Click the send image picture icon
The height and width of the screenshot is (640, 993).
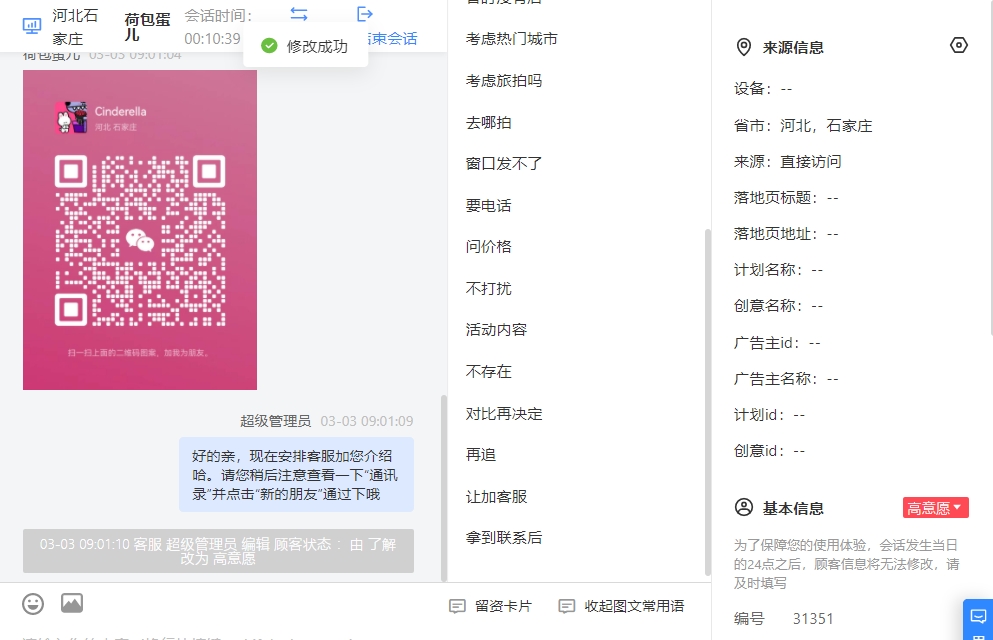click(72, 603)
